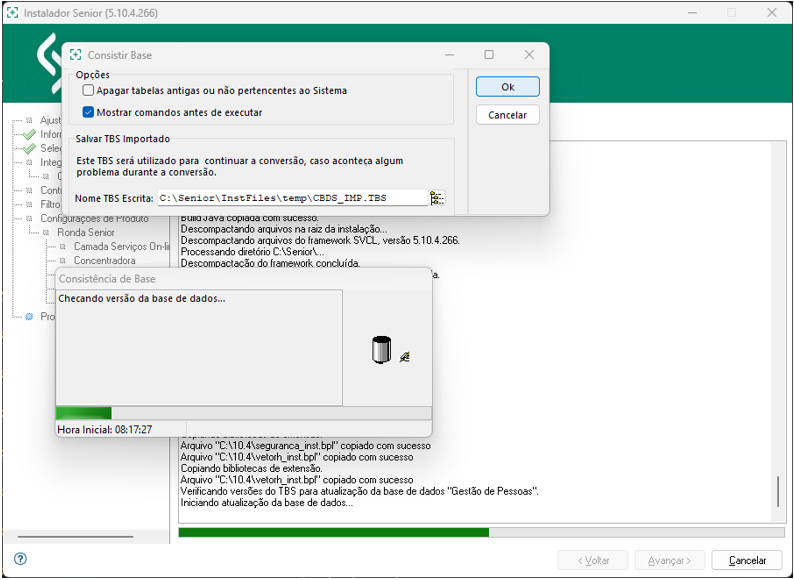Click 'Iniciando atualização da base de dados...' log line
The width and height of the screenshot is (794, 580).
(267, 503)
